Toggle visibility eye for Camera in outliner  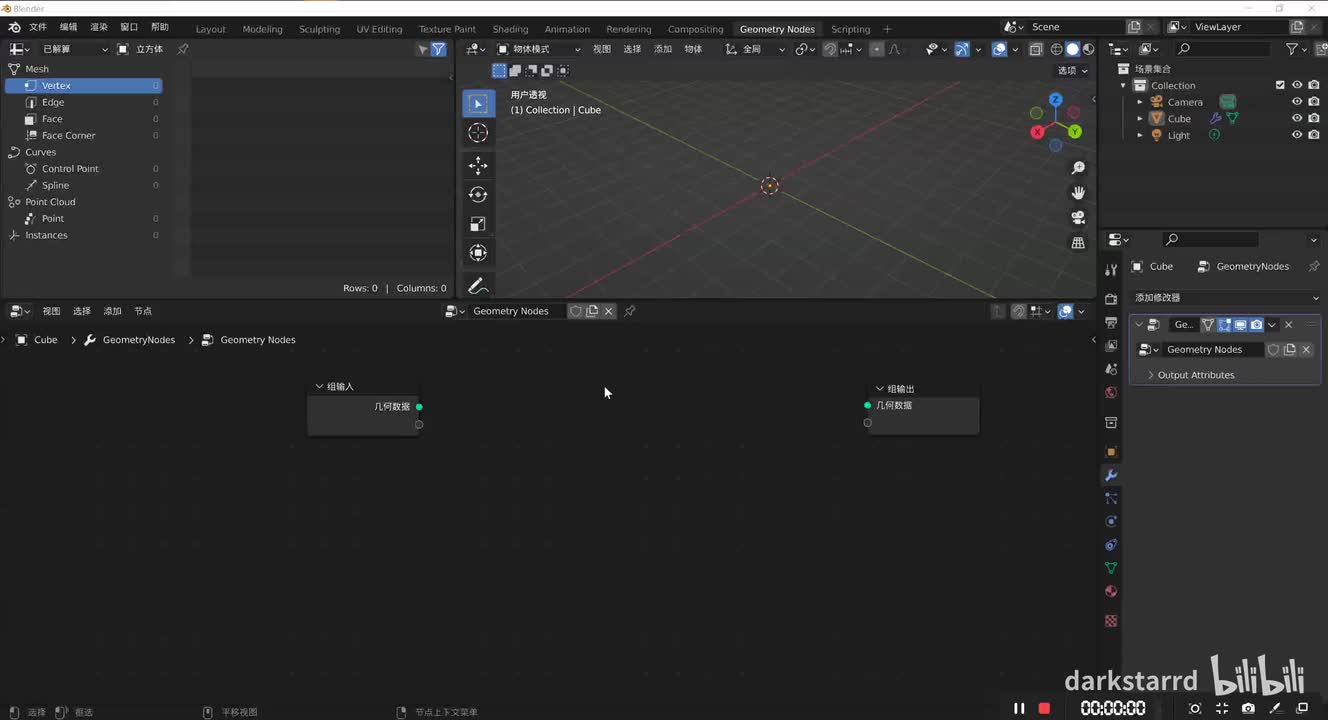pyautogui.click(x=1297, y=102)
